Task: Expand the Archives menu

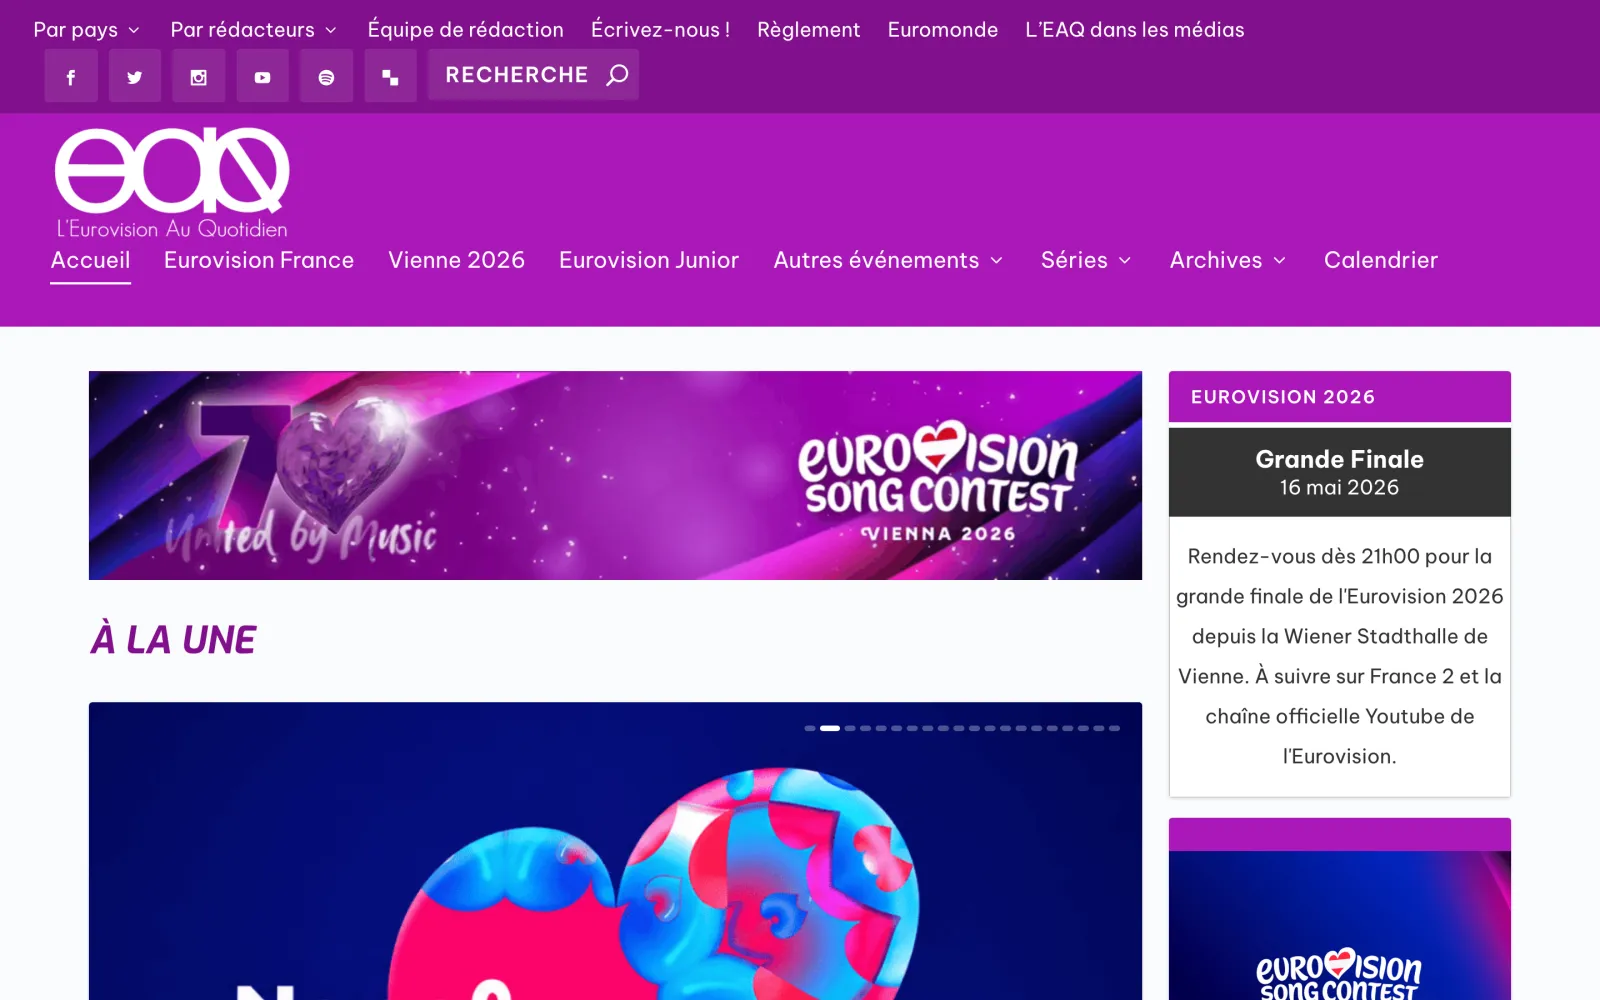Action: click(1228, 260)
